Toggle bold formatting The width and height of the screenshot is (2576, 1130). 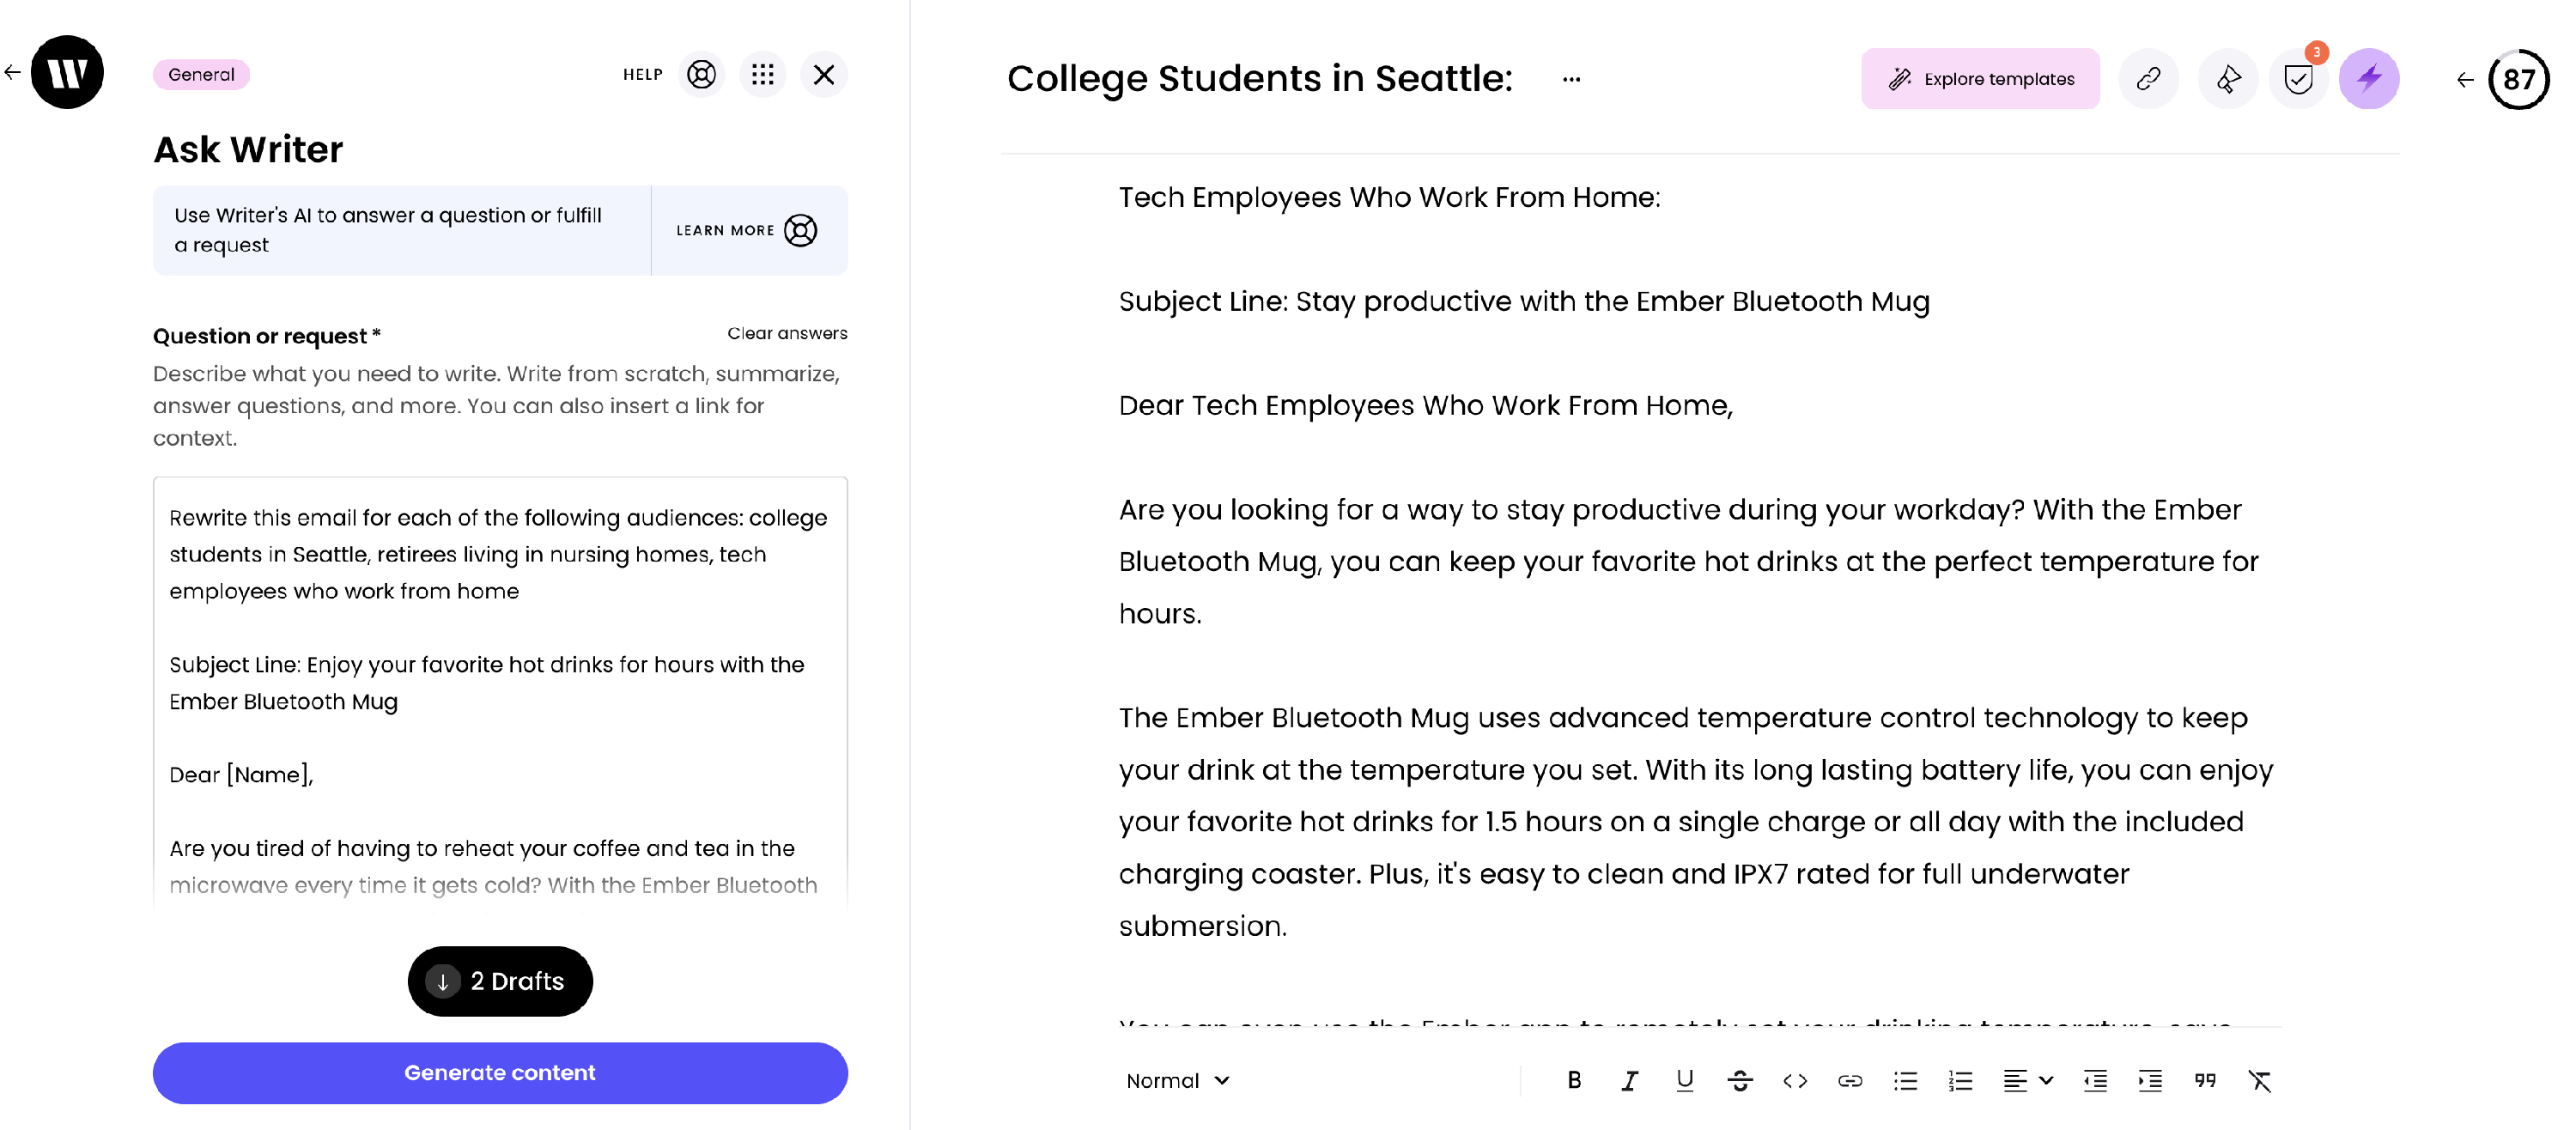point(1574,1080)
